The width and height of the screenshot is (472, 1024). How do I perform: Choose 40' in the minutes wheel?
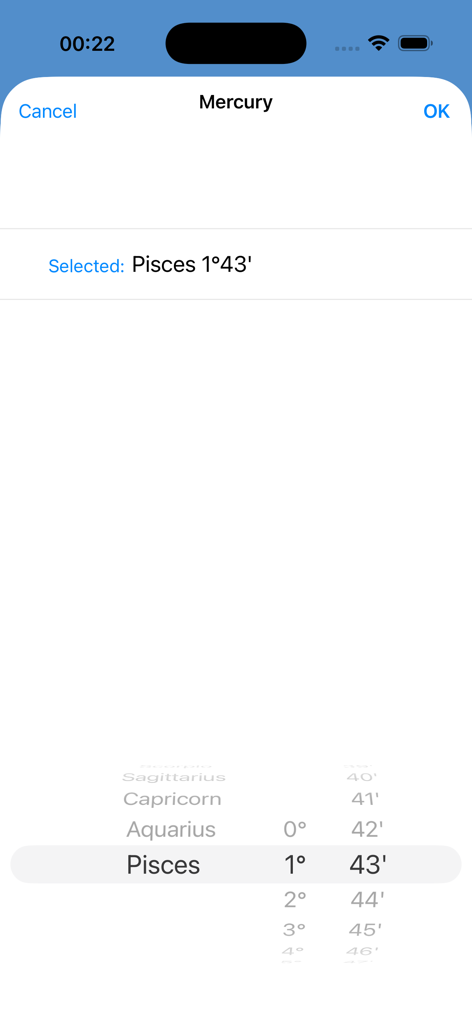pos(363,777)
